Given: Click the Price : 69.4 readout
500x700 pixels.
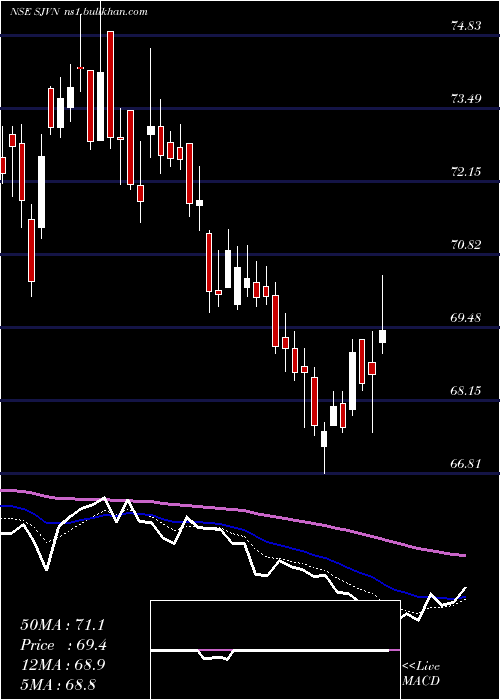Looking at the screenshot, I should tap(63, 645).
